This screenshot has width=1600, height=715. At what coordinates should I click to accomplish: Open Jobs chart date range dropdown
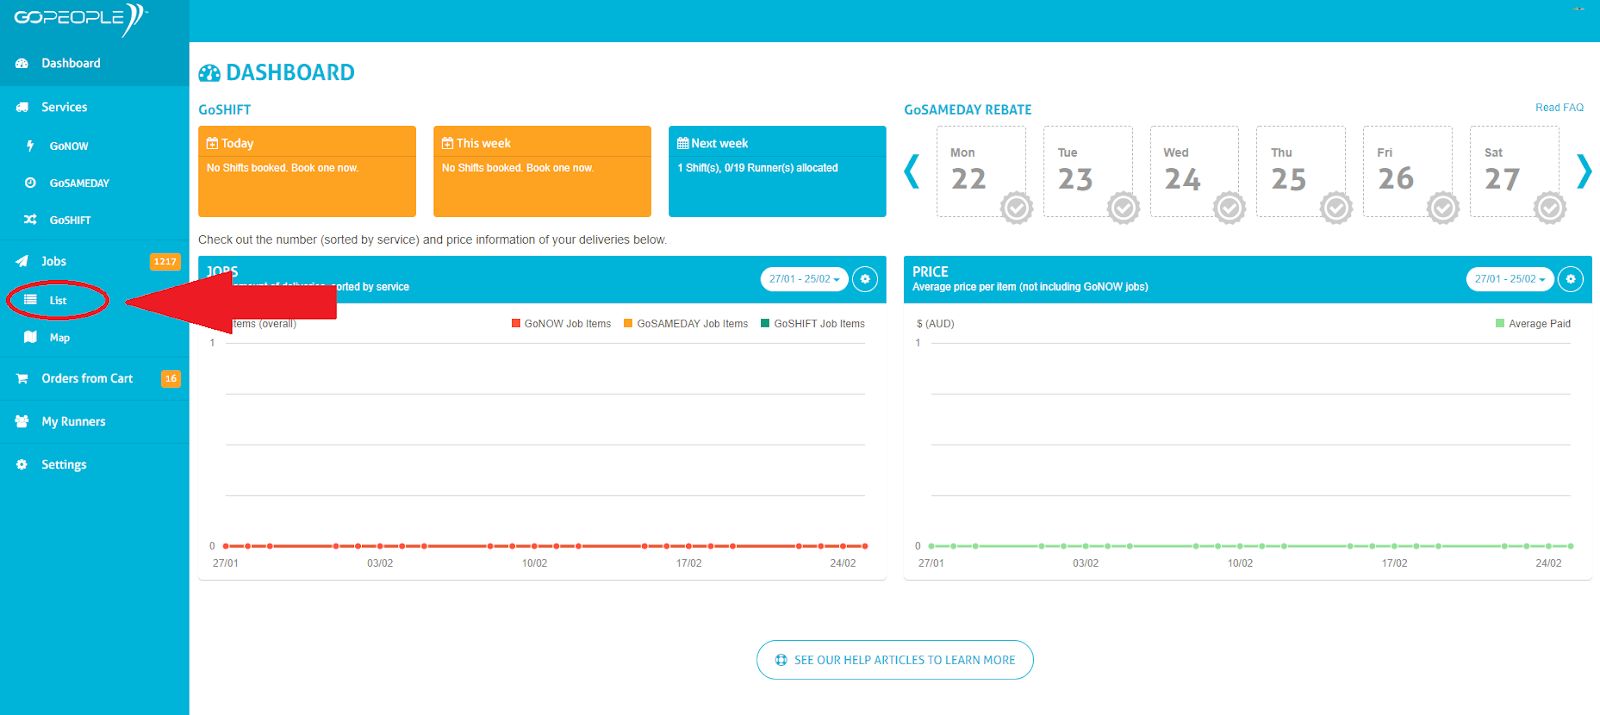805,279
